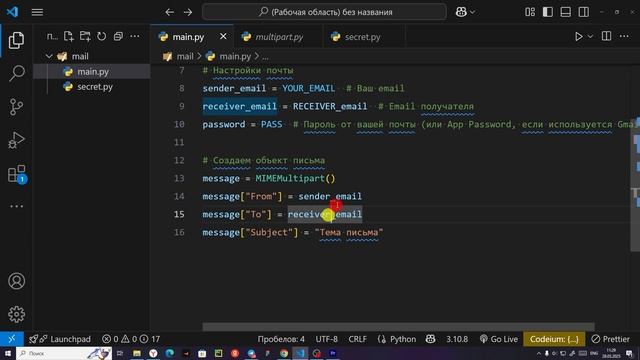Navigate forward with the right arrow
This screenshot has width=640, height=360.
[x=188, y=12]
